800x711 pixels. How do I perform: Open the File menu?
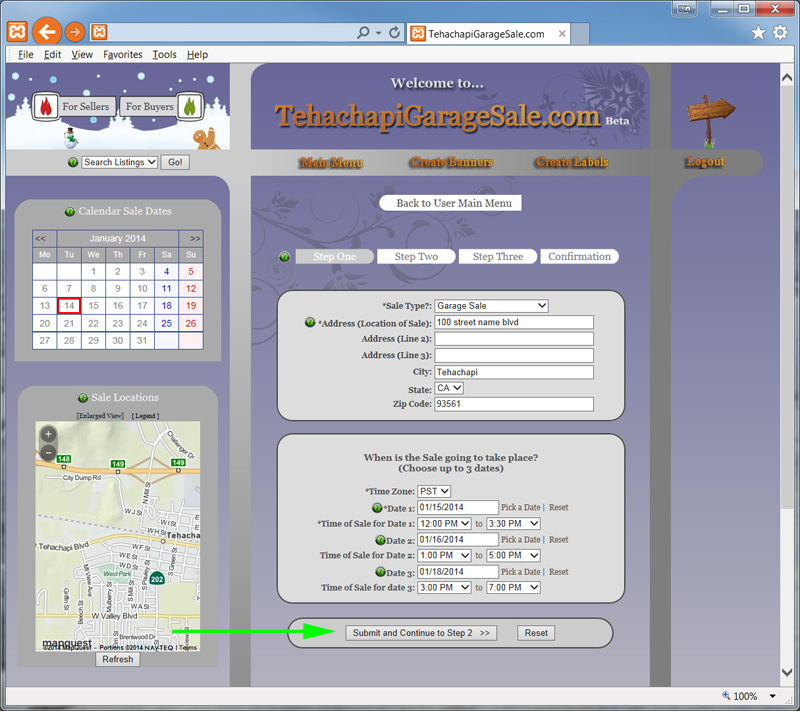click(26, 55)
